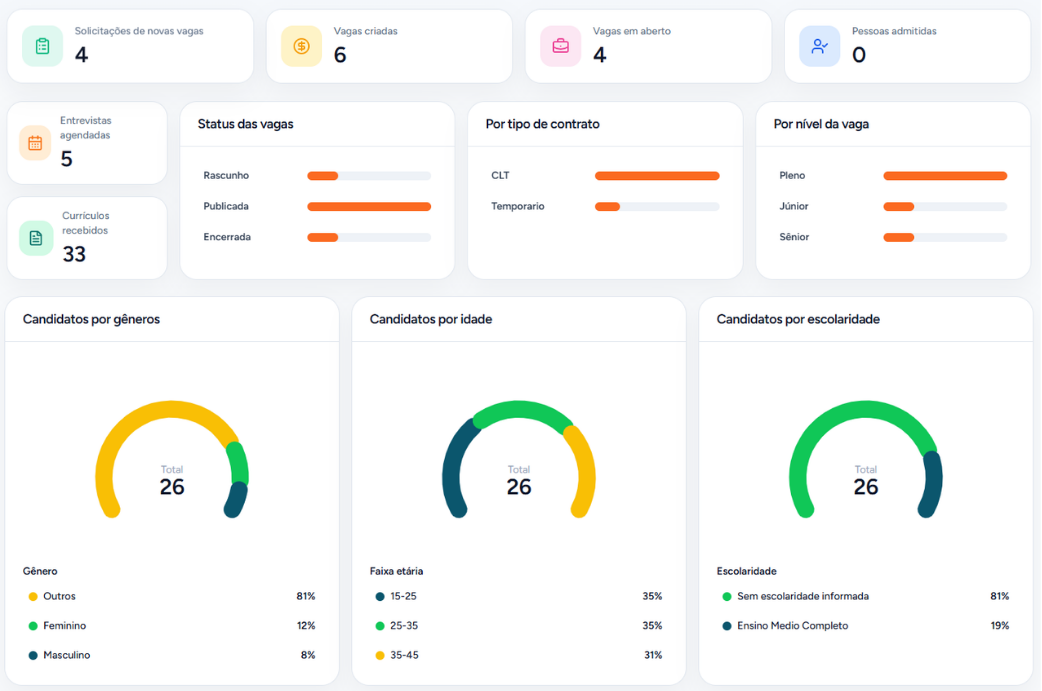Viewport: 1042px width, 691px height.
Task: Select the Vagas criadas dollar icon
Action: click(x=300, y=46)
